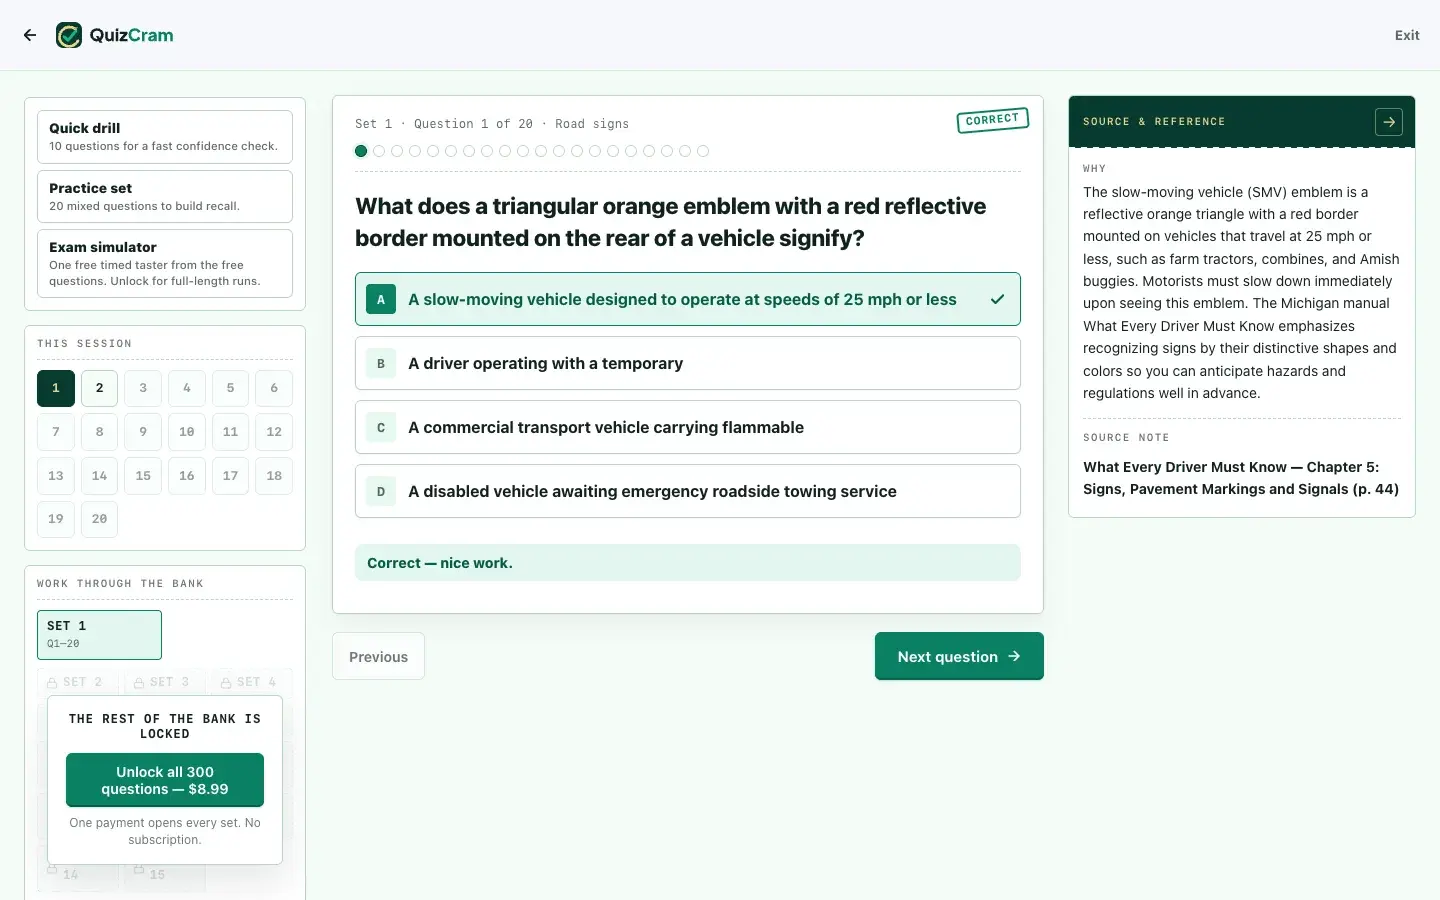Screen dimensions: 1440x900
Task: Select answer A slow-moving vehicle
Action: click(x=688, y=299)
